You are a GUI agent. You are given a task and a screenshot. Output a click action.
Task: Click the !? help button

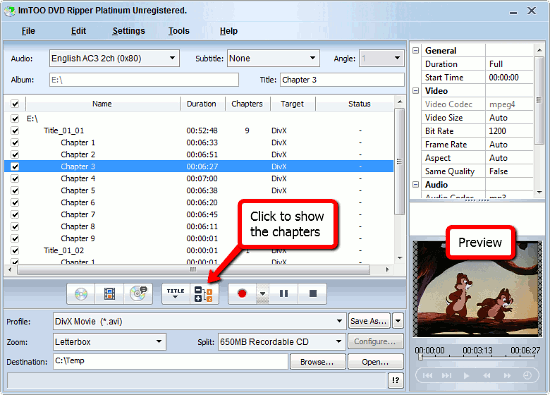(396, 380)
